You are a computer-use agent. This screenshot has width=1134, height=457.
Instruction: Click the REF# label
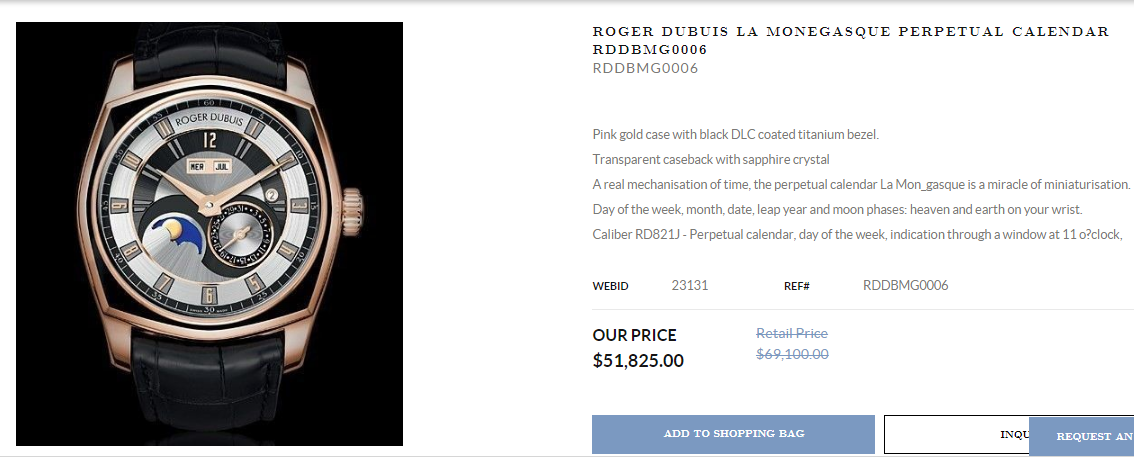[x=796, y=286]
